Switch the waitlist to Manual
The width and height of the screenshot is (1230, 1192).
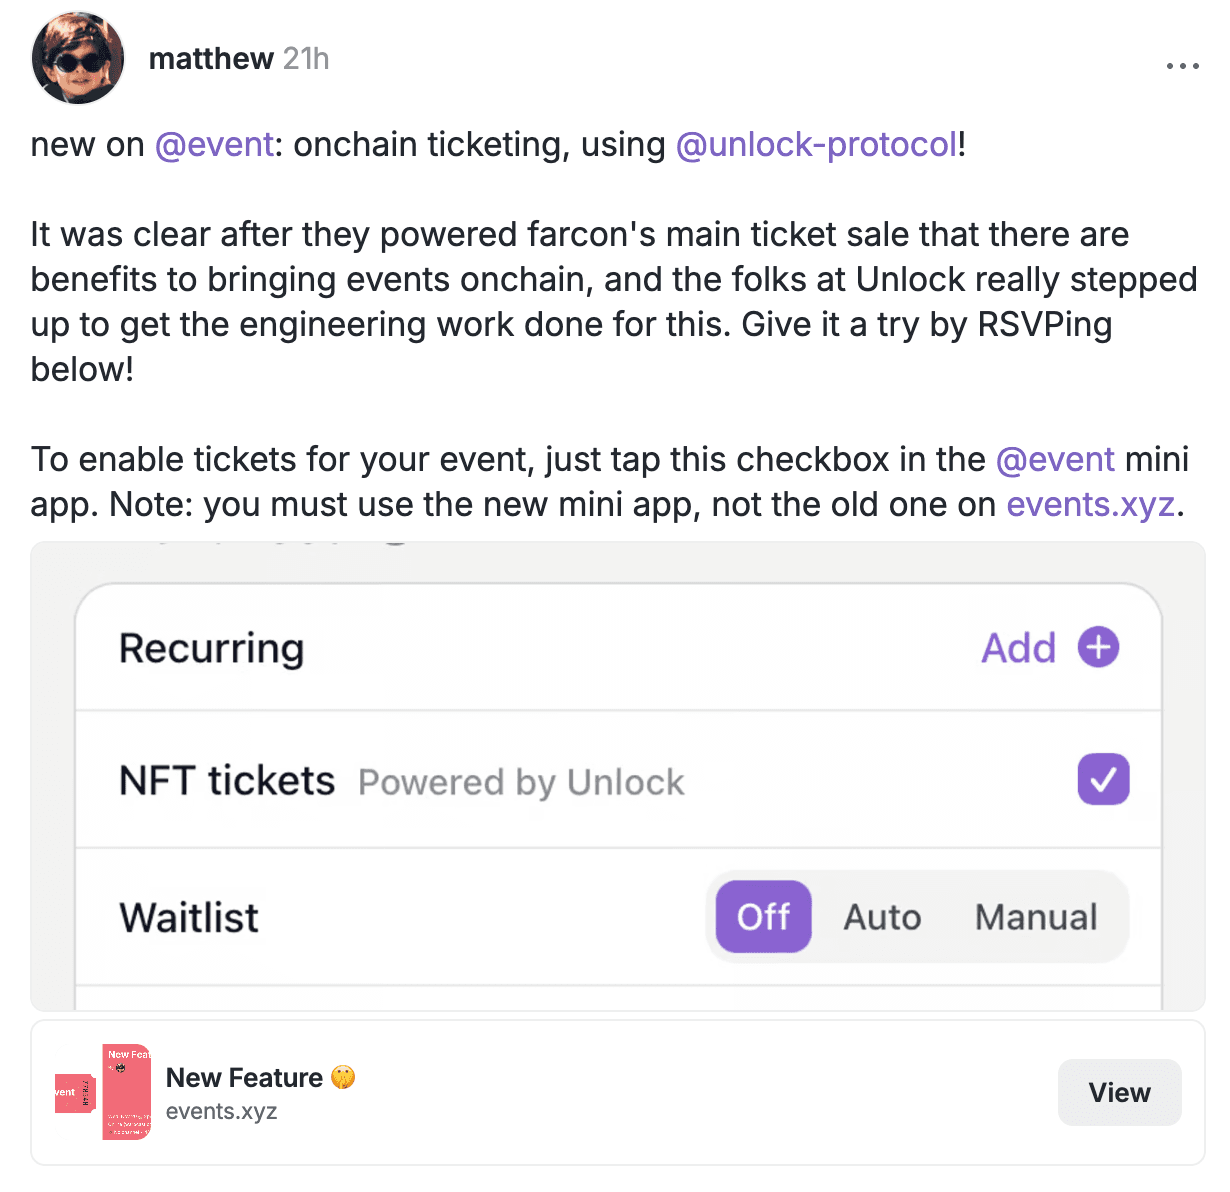click(1036, 917)
